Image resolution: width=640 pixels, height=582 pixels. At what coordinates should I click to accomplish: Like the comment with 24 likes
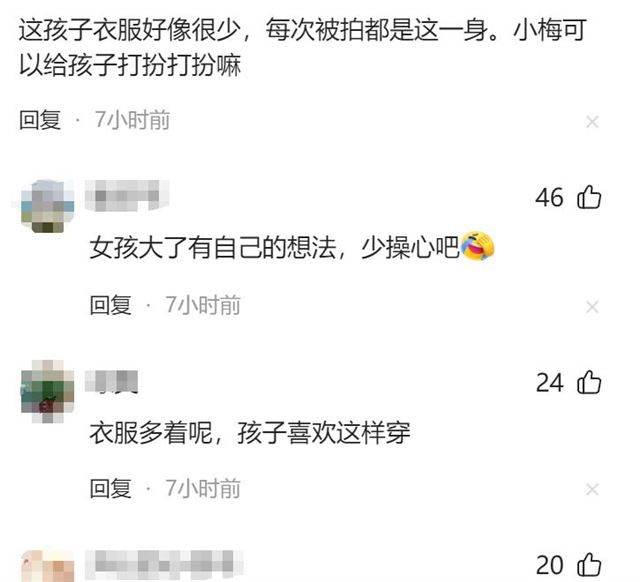[x=589, y=383]
